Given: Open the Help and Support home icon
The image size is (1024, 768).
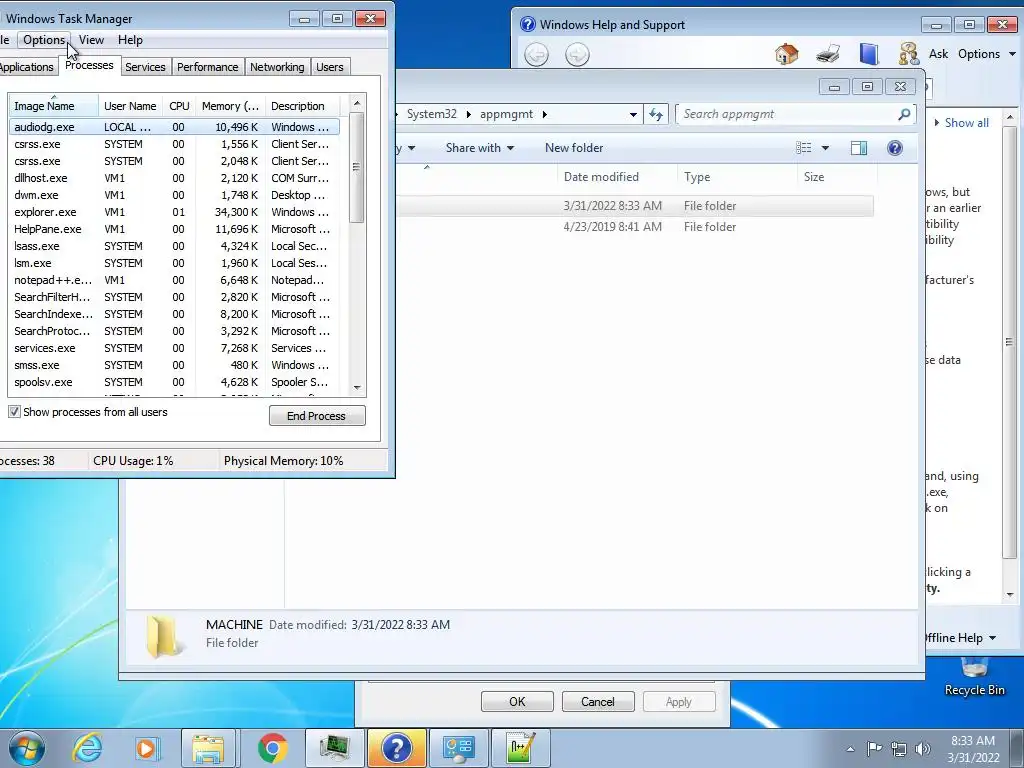Looking at the screenshot, I should tap(786, 54).
